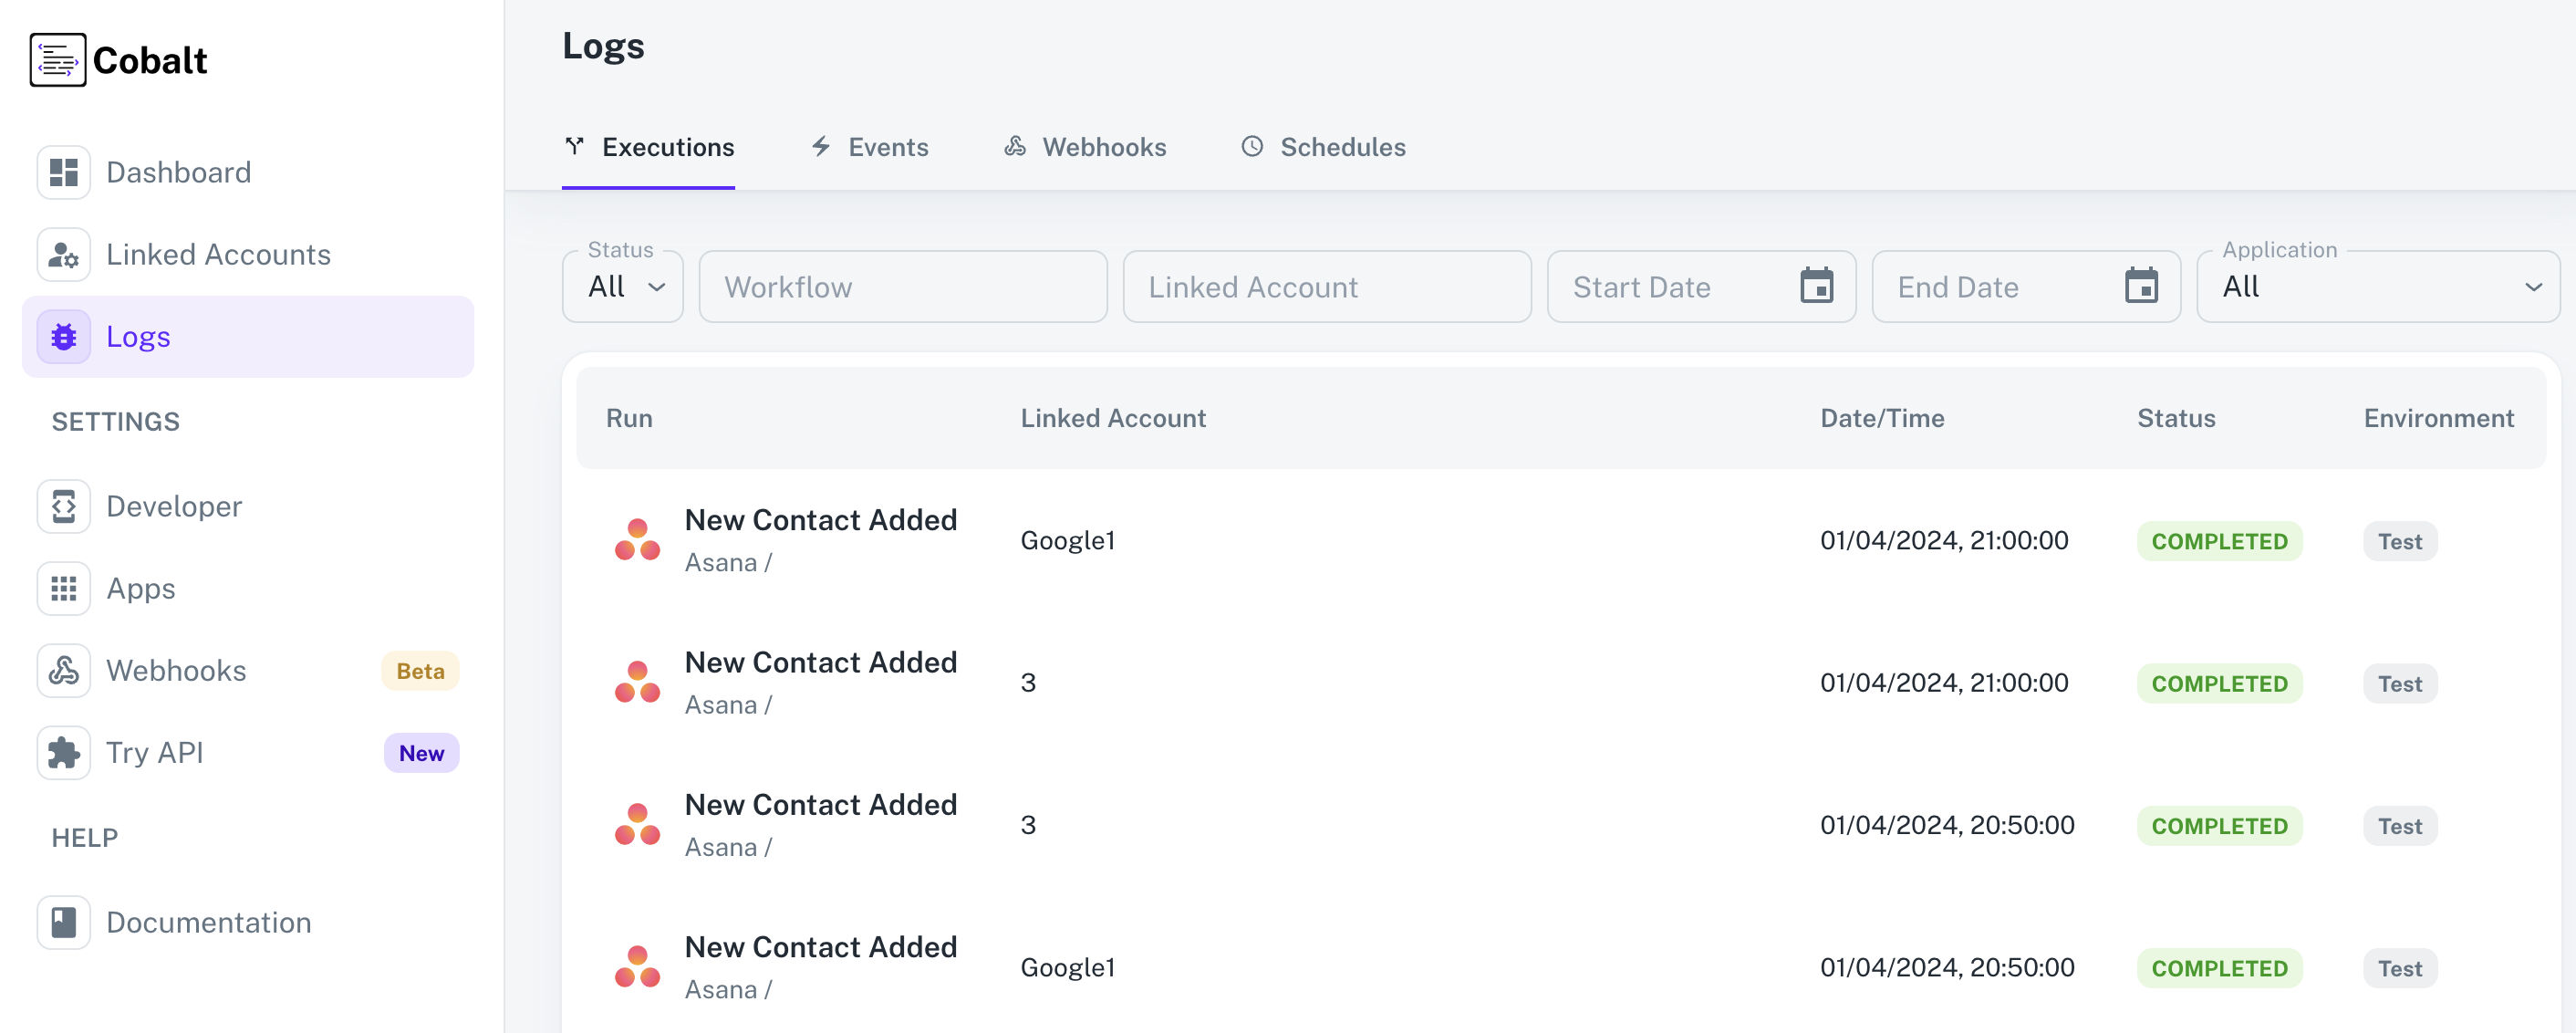Open the Status filter dropdown
This screenshot has height=1033, width=2576.
pos(622,286)
